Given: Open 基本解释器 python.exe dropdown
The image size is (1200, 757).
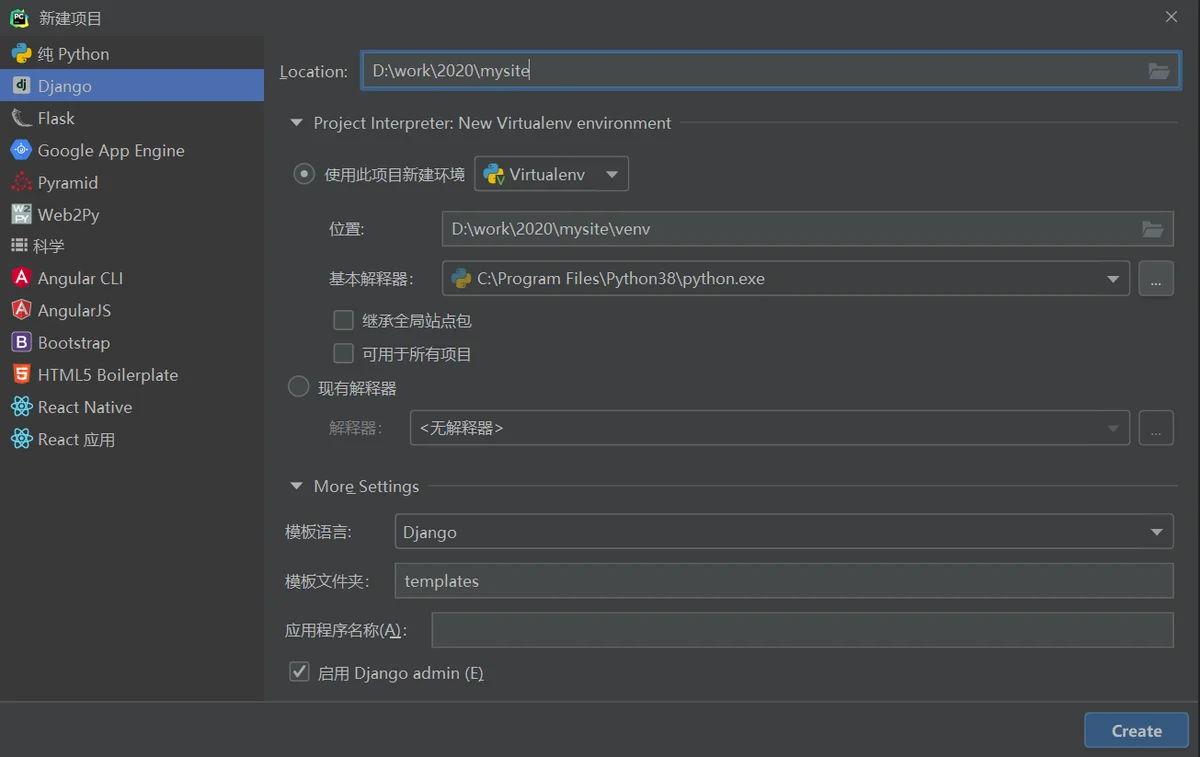Looking at the screenshot, I should (786, 278).
